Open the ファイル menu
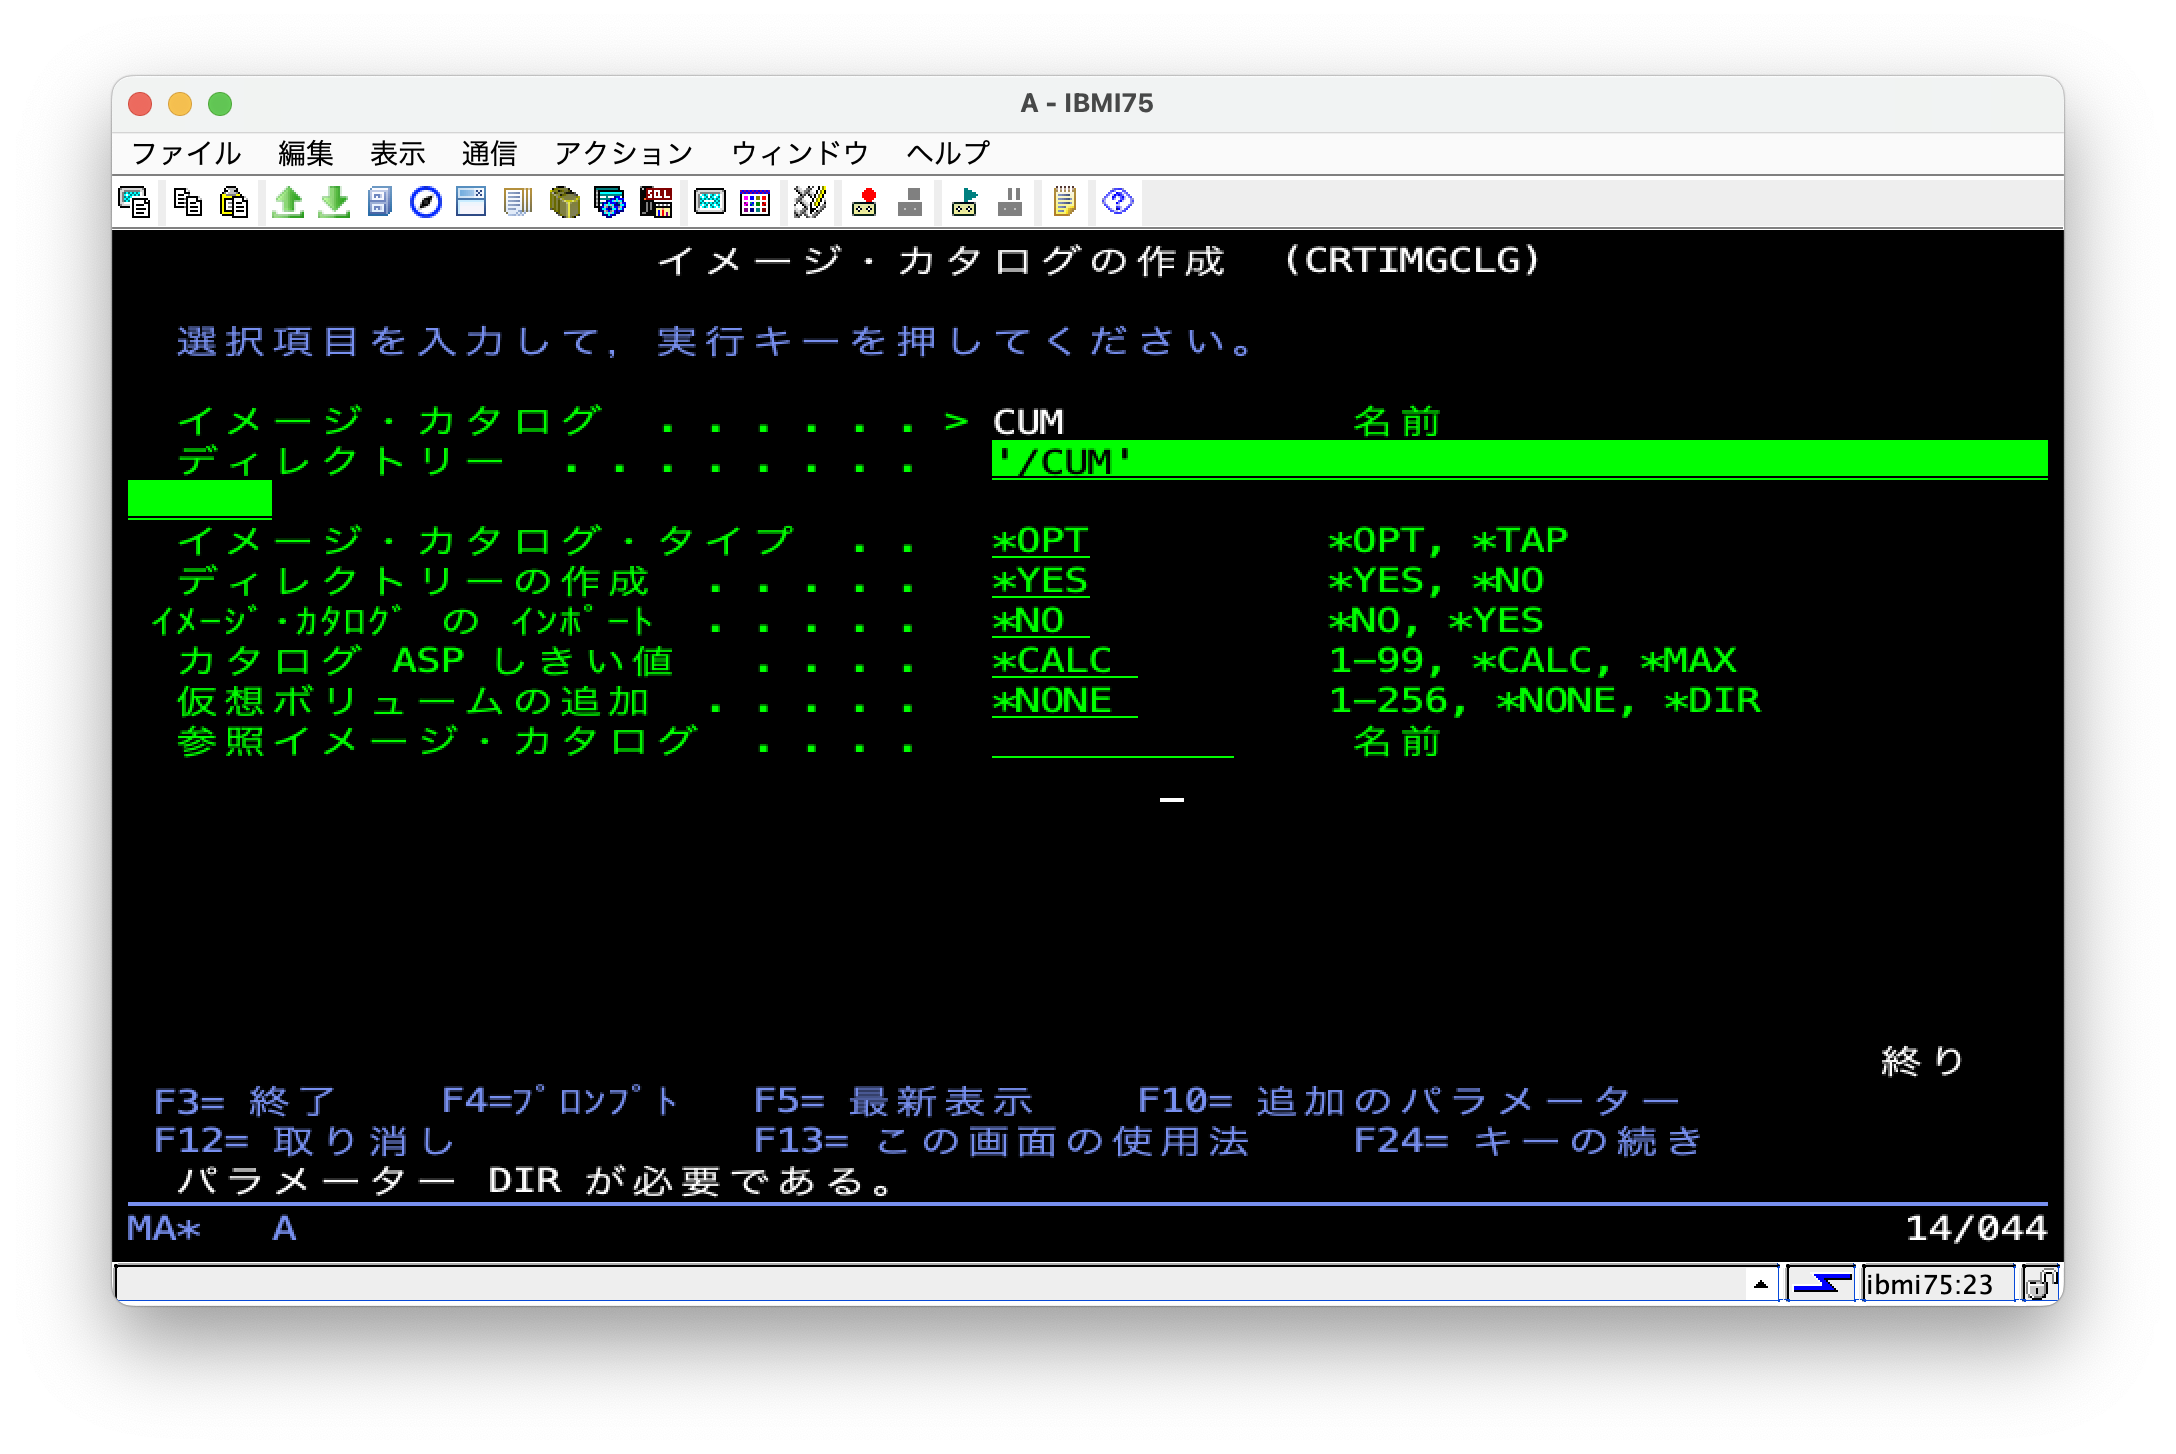2176x1454 pixels. point(186,153)
